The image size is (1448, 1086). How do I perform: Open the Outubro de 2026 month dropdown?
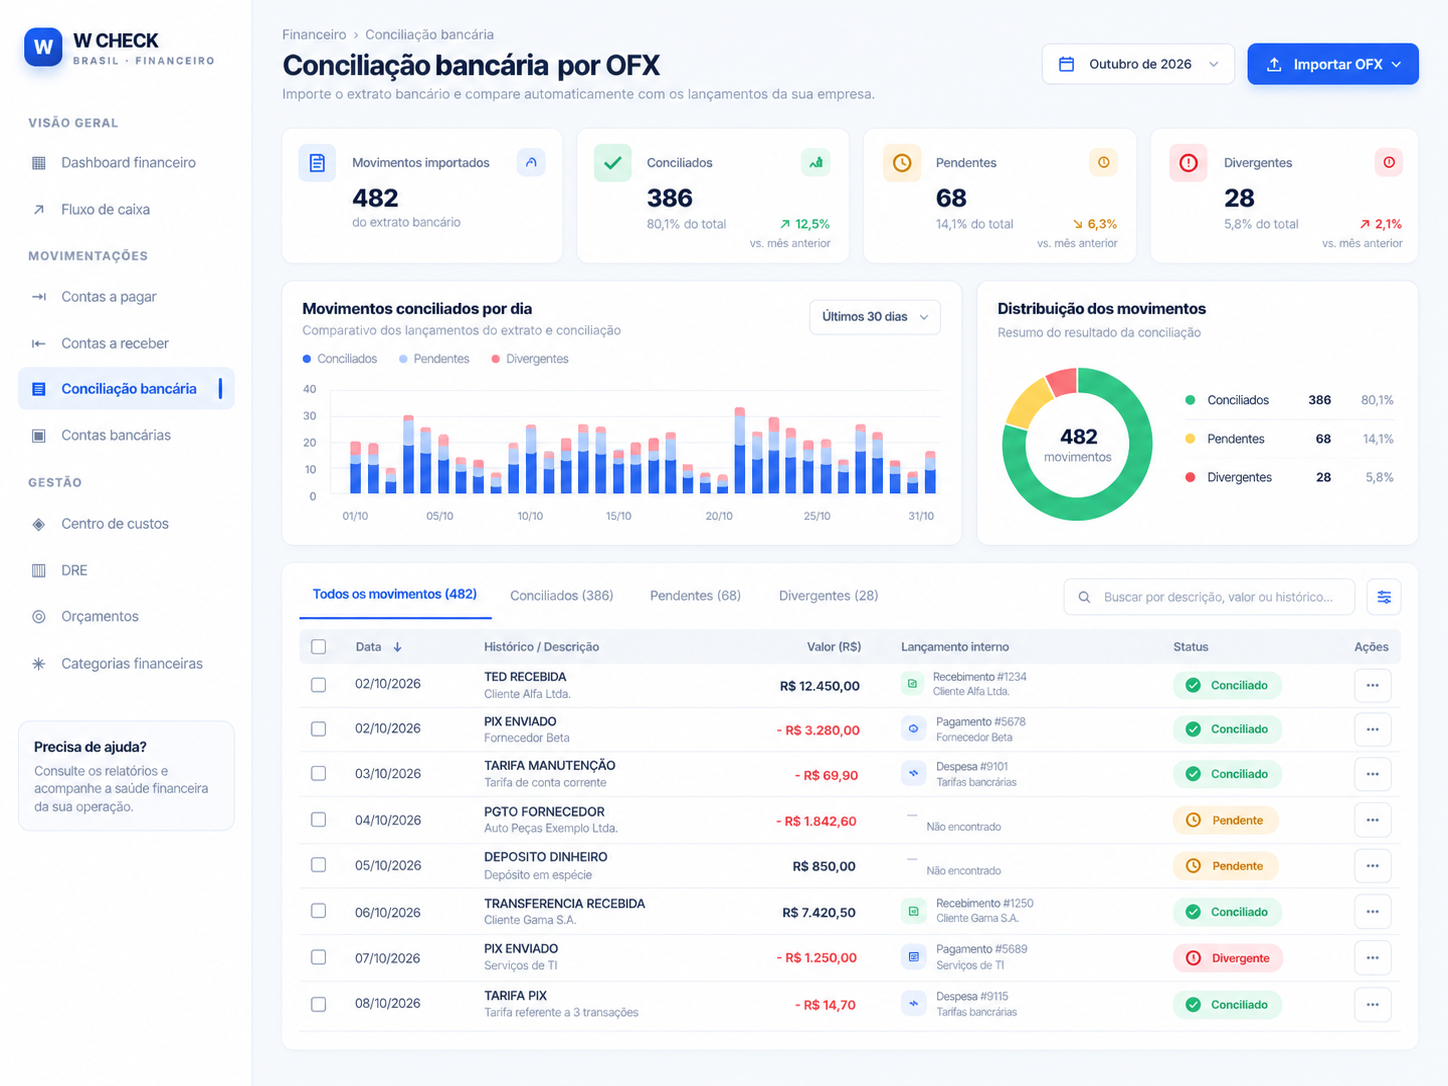point(1138,64)
